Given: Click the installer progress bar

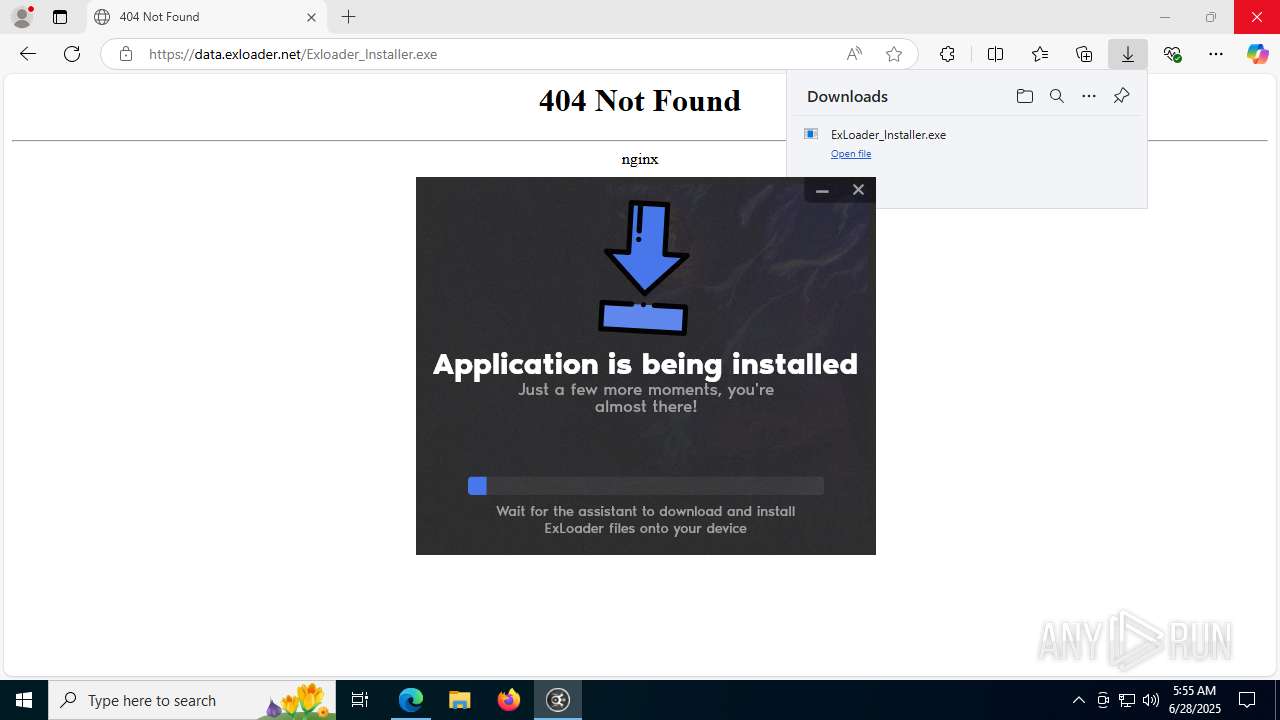Looking at the screenshot, I should click(646, 486).
